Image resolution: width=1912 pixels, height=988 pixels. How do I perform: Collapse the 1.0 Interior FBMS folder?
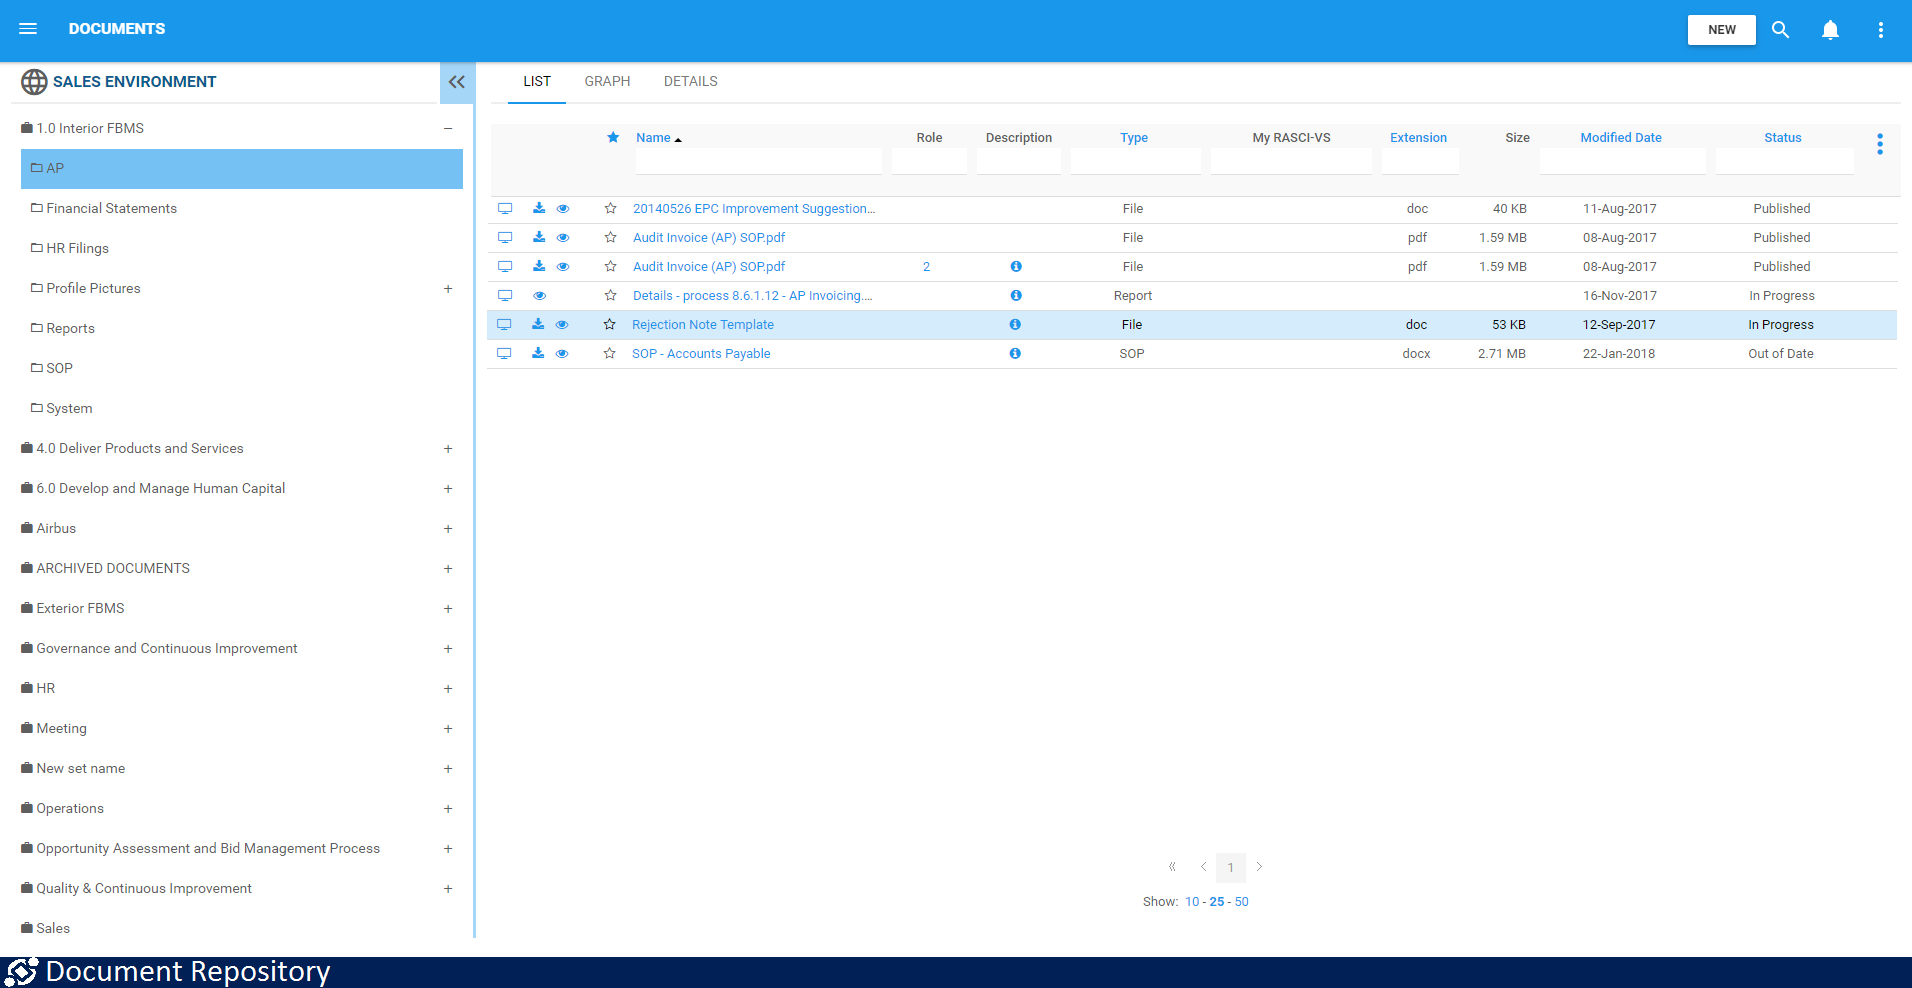tap(448, 128)
